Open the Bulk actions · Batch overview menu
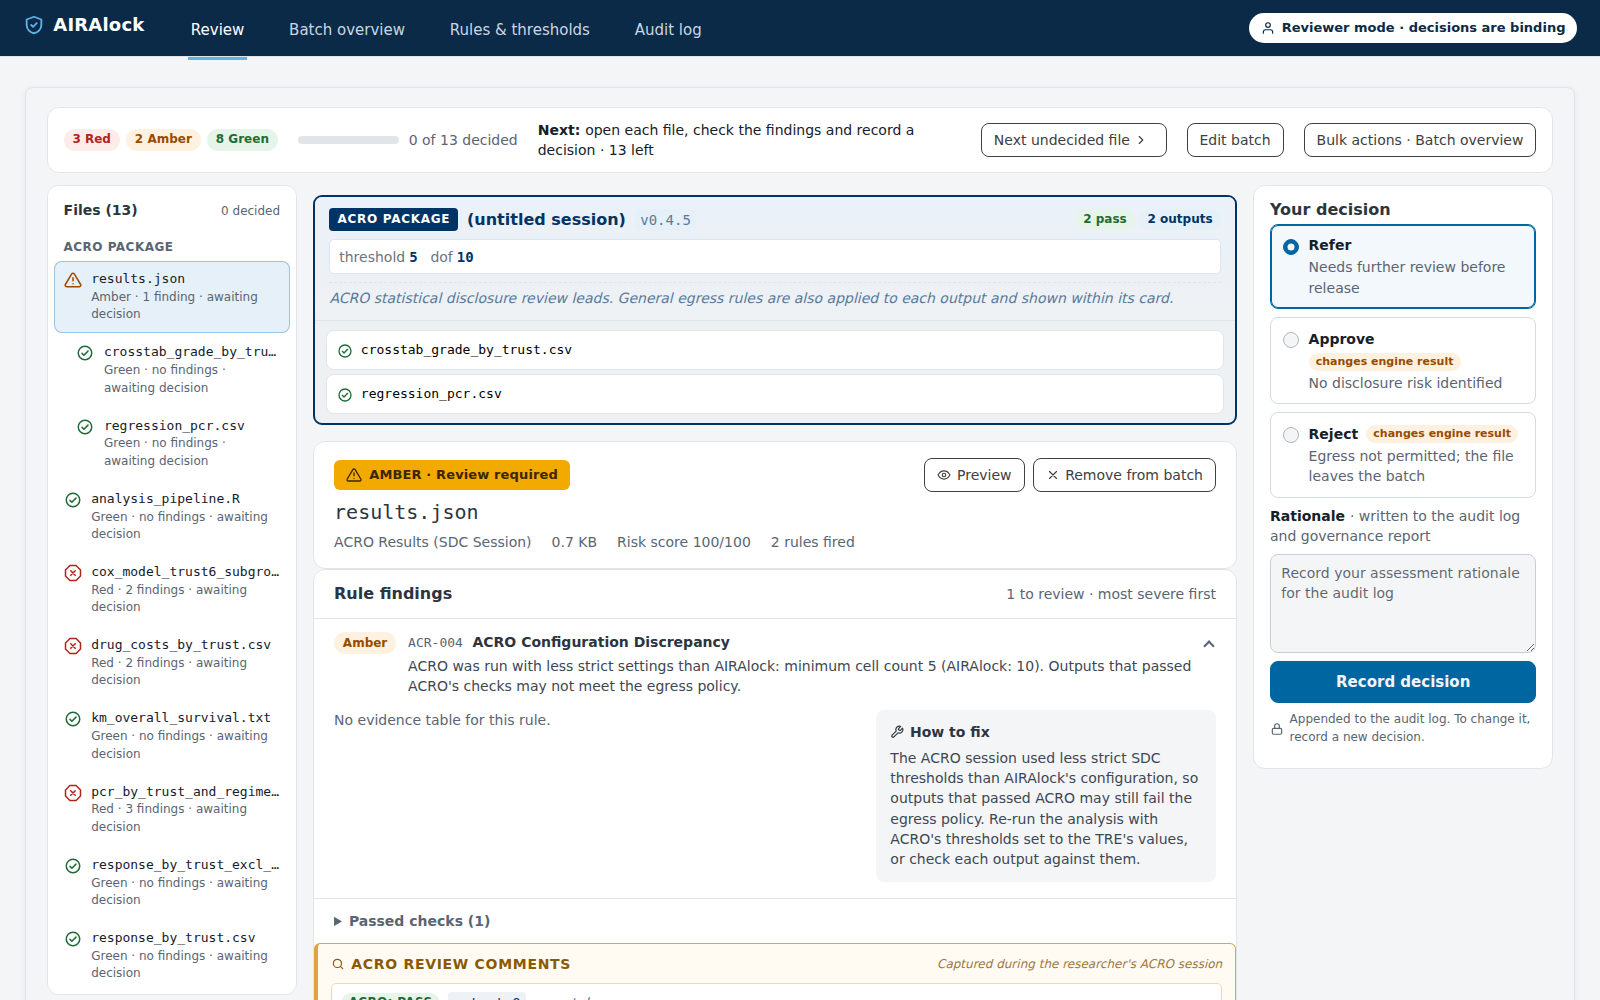 (x=1419, y=140)
